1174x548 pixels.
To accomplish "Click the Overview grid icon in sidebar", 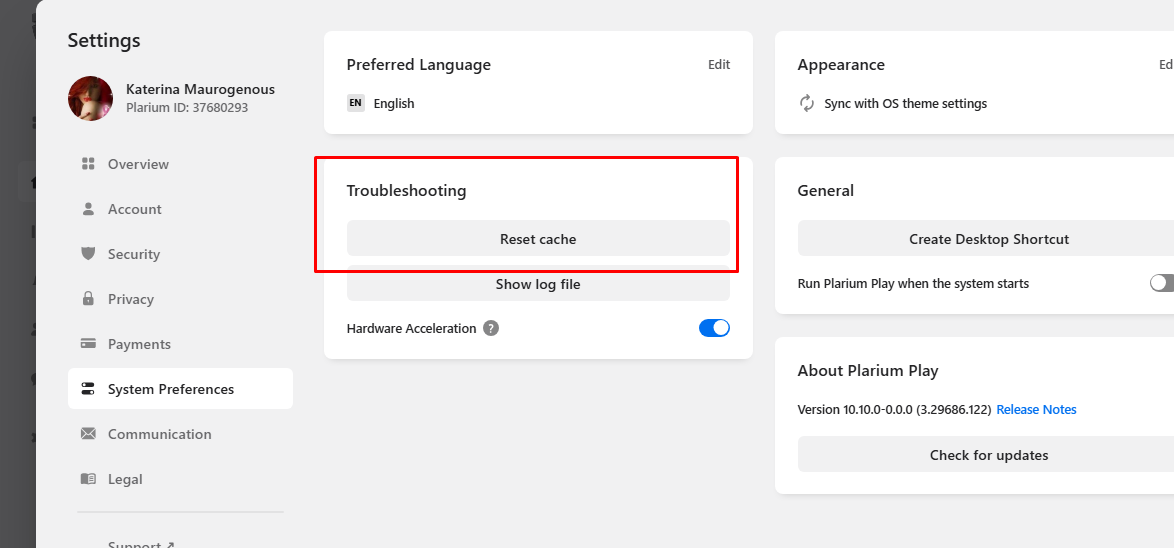I will point(88,164).
